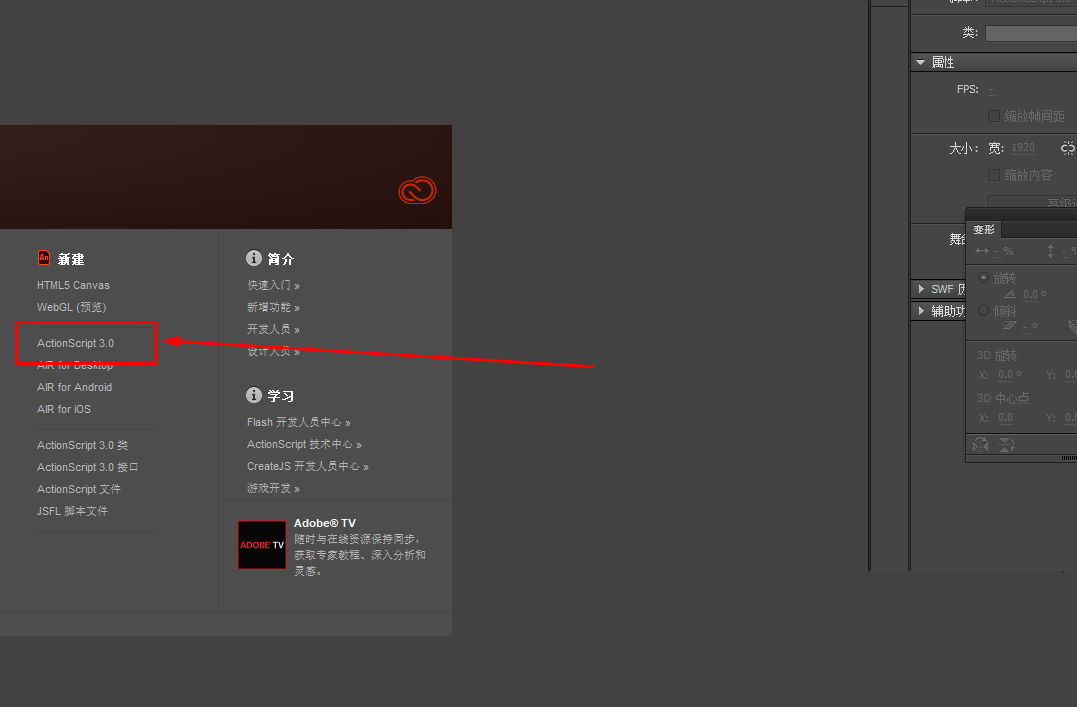Create new AIR for Android document
This screenshot has width=1077, height=707.
tap(74, 387)
